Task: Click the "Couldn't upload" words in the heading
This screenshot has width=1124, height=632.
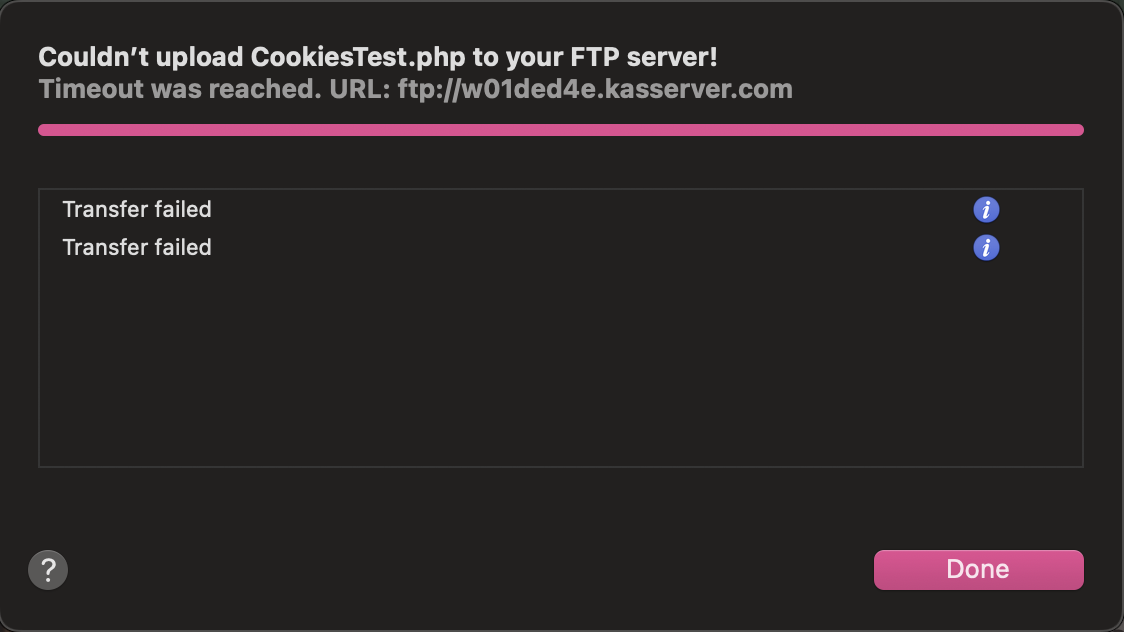Action: 141,57
